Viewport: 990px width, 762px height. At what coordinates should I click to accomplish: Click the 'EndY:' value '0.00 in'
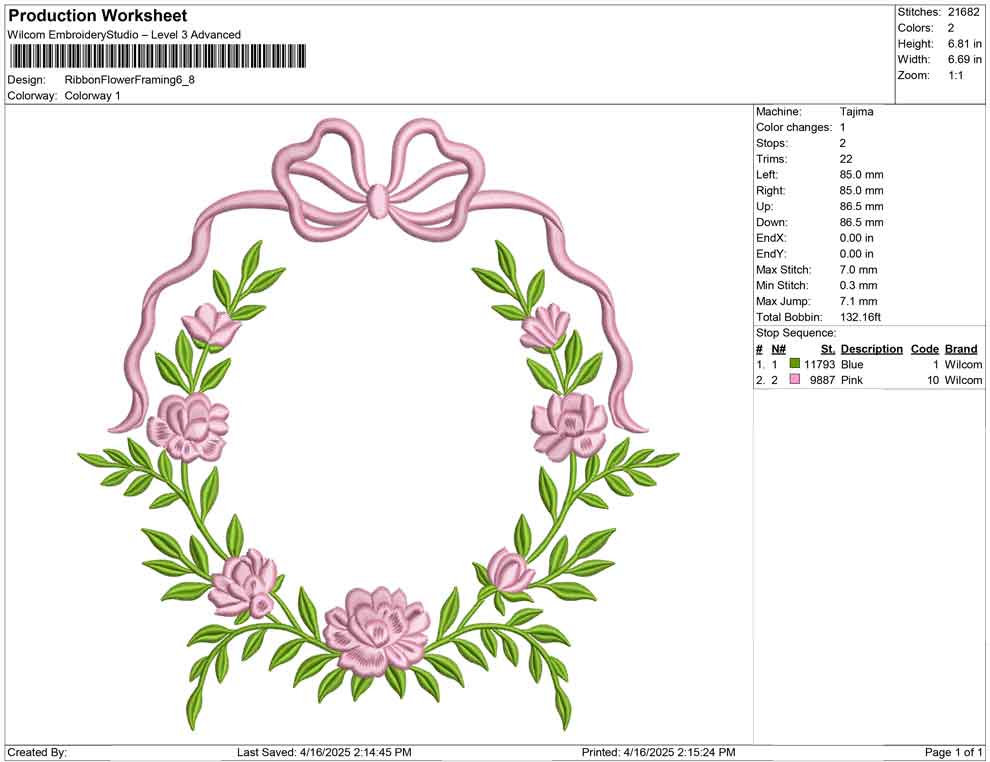[x=857, y=254]
